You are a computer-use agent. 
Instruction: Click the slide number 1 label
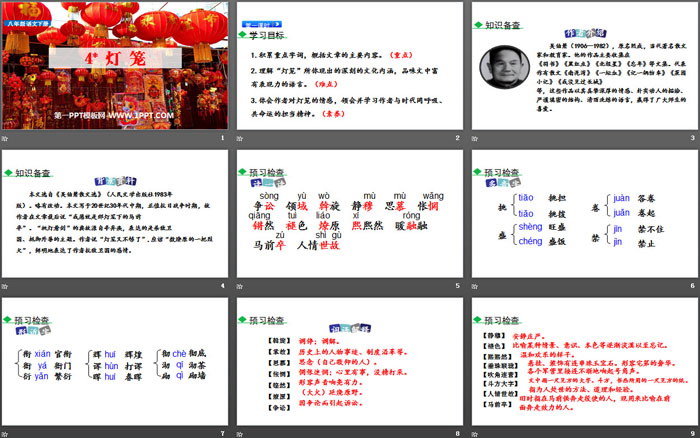[x=223, y=138]
